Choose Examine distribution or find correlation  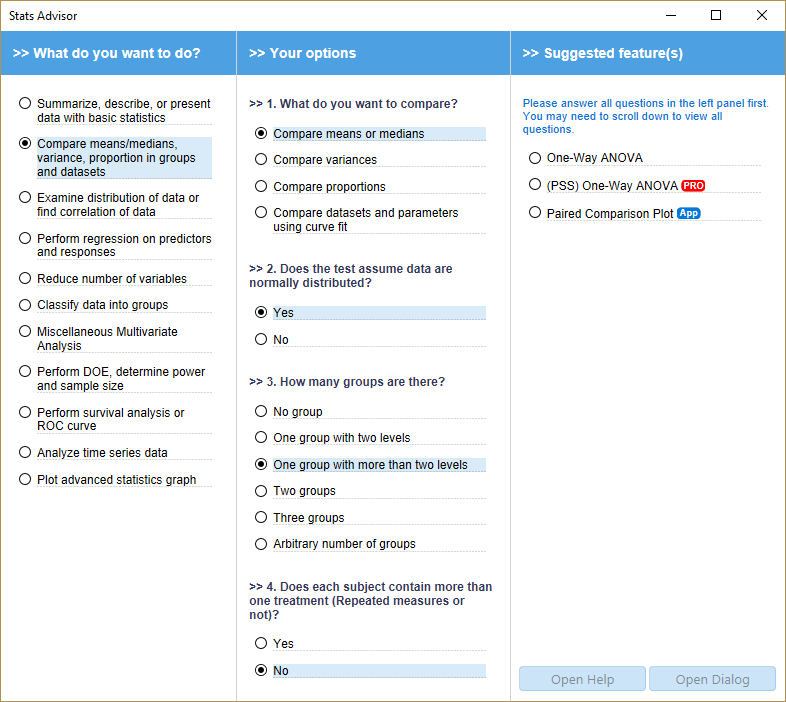(26, 198)
